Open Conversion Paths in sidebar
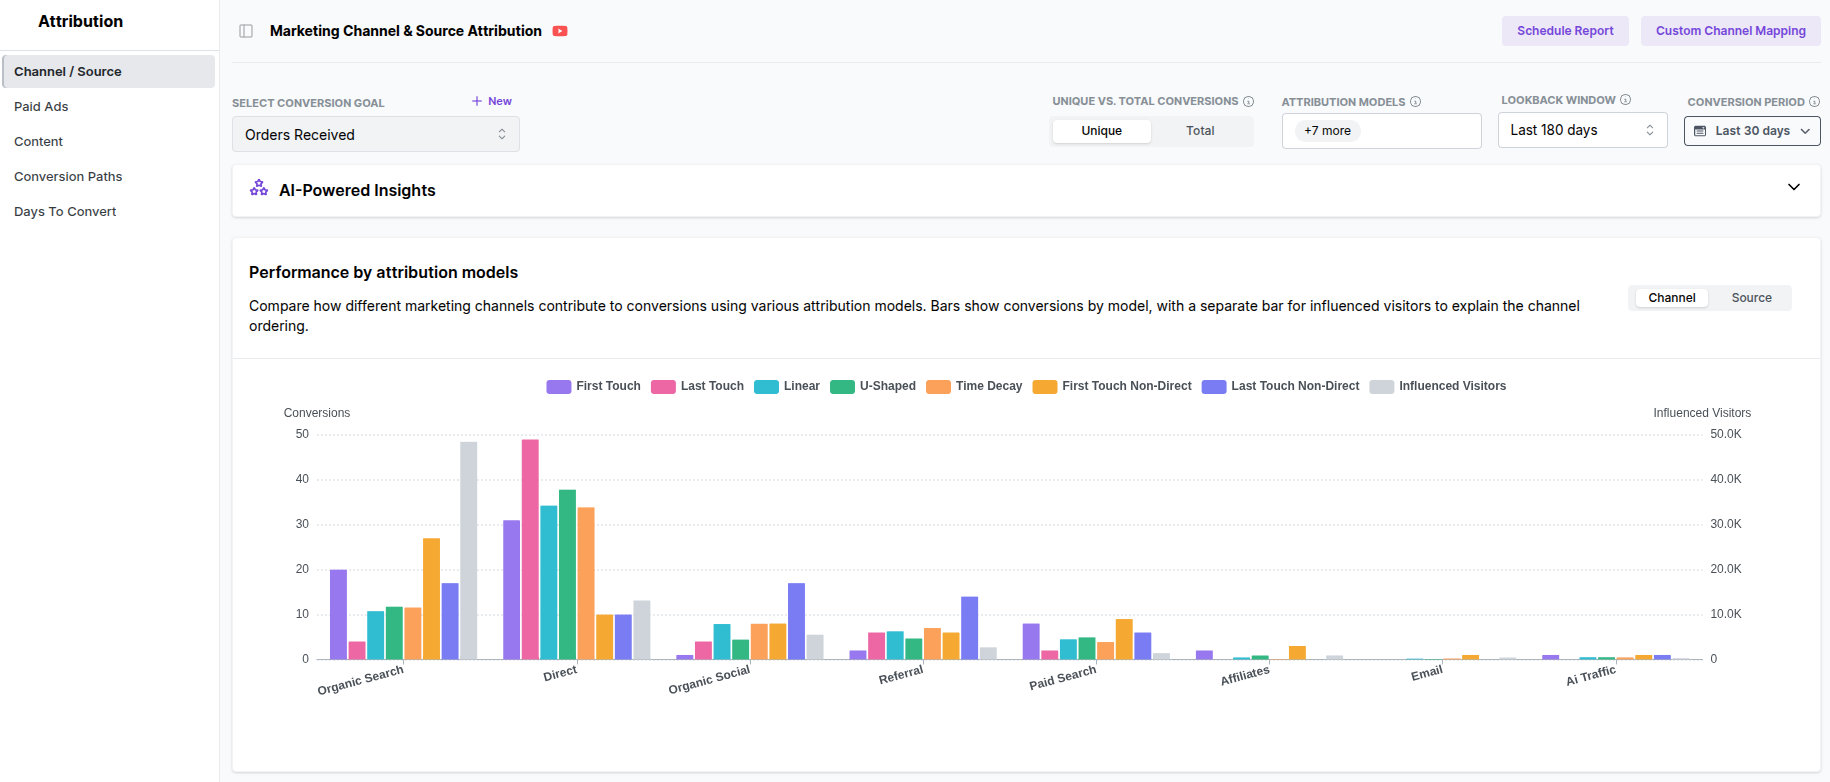This screenshot has height=782, width=1830. (108, 177)
